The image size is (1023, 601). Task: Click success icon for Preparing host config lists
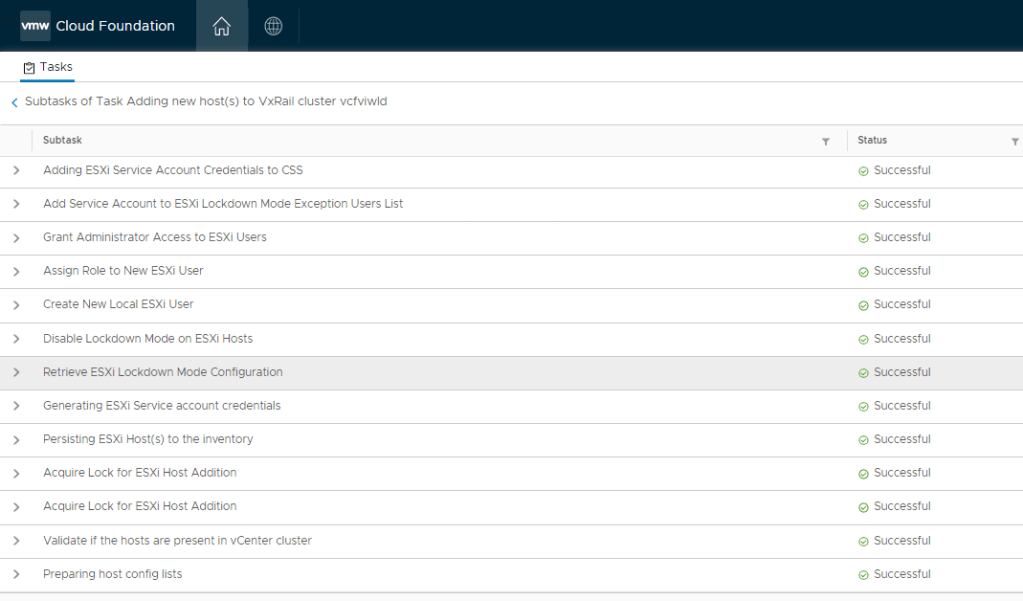(863, 575)
